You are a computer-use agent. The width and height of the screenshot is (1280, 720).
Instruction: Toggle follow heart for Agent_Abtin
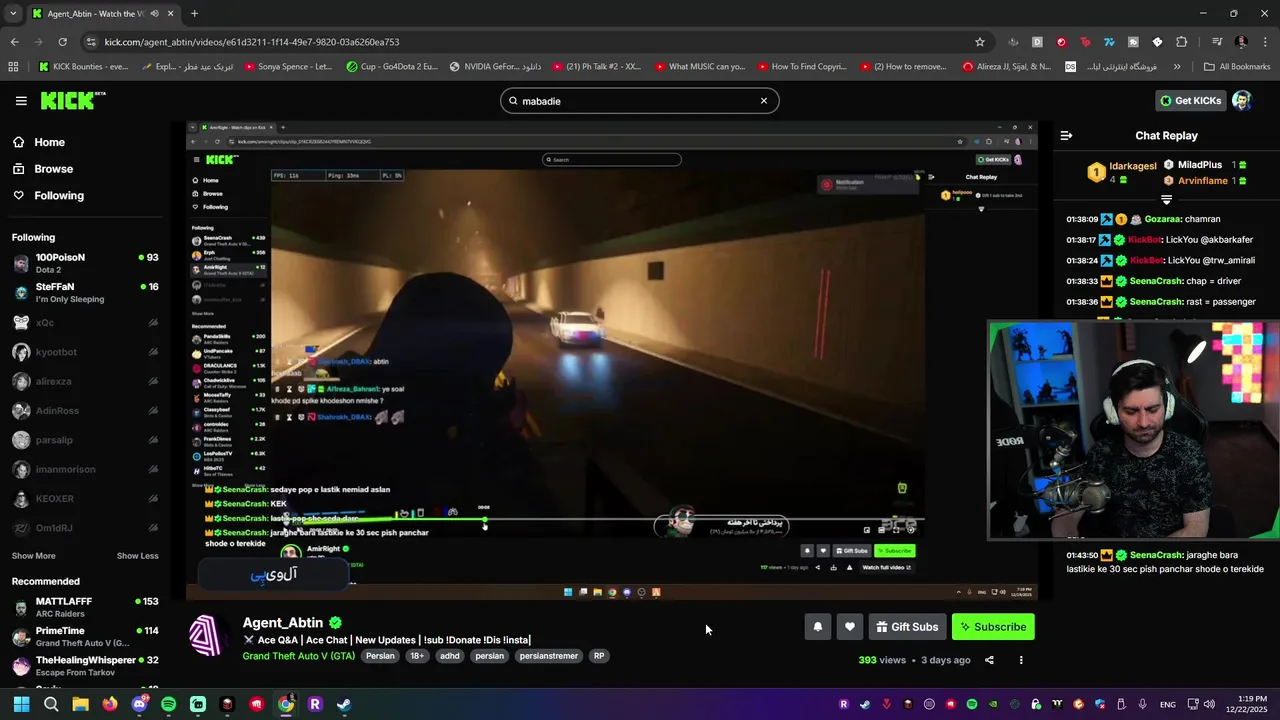849,627
